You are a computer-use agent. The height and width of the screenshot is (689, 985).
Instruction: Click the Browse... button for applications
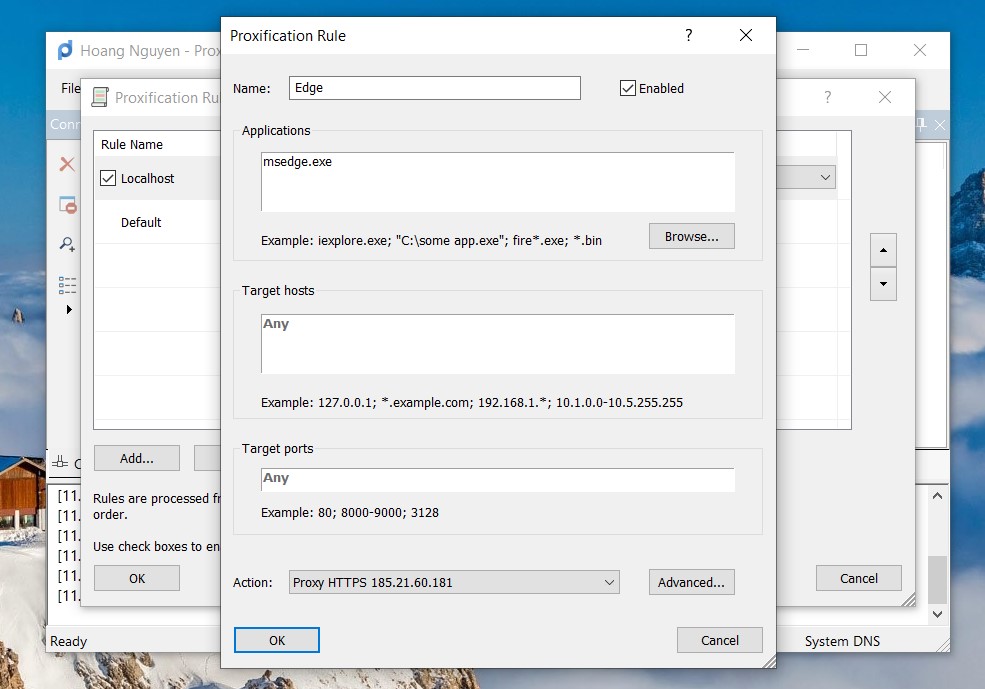691,237
